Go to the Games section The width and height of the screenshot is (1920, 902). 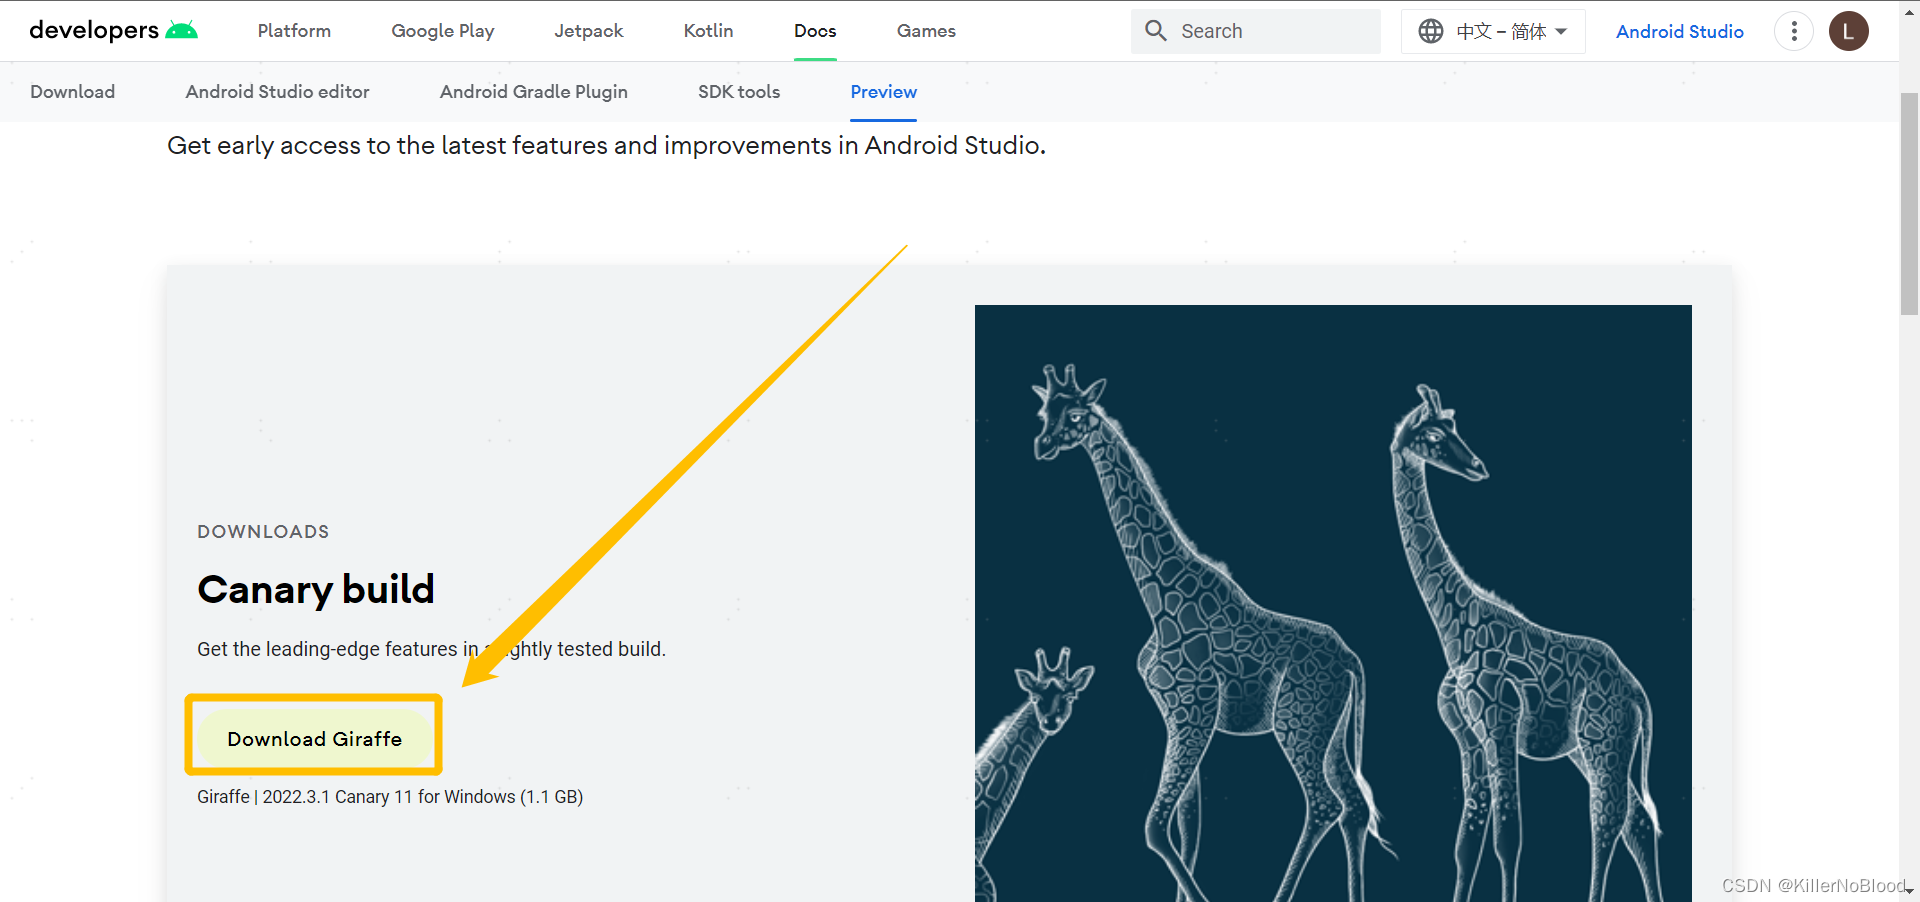click(926, 31)
